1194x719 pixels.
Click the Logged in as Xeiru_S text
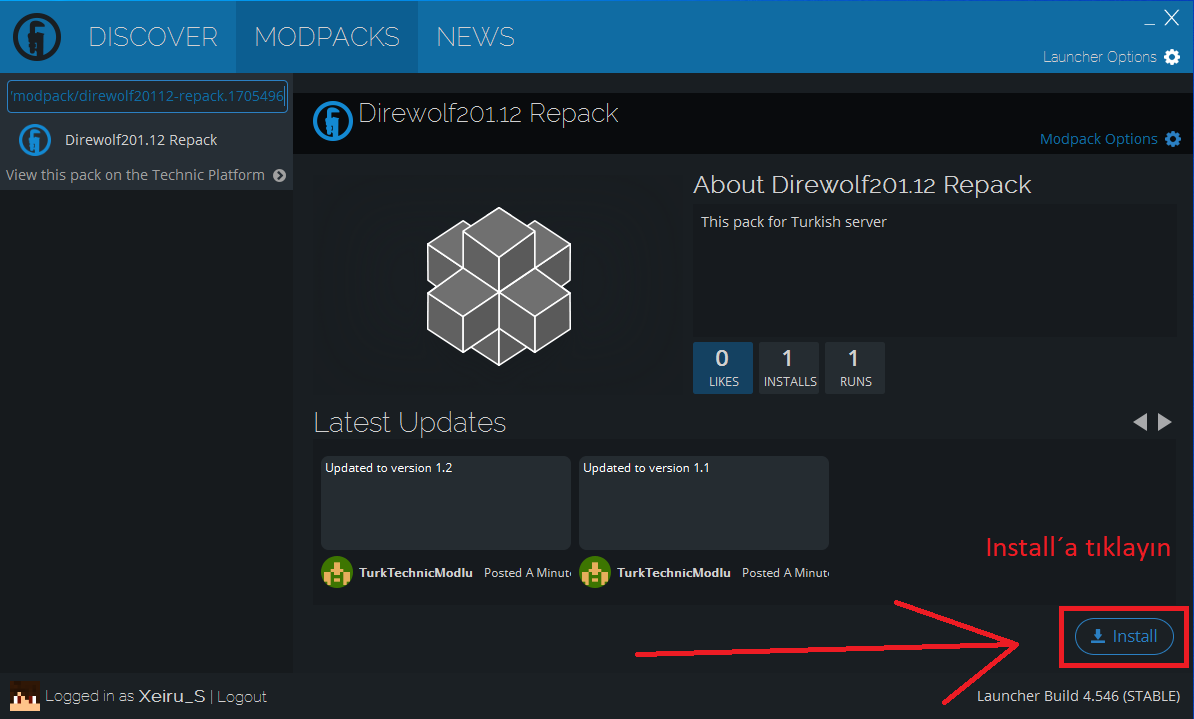click(125, 696)
